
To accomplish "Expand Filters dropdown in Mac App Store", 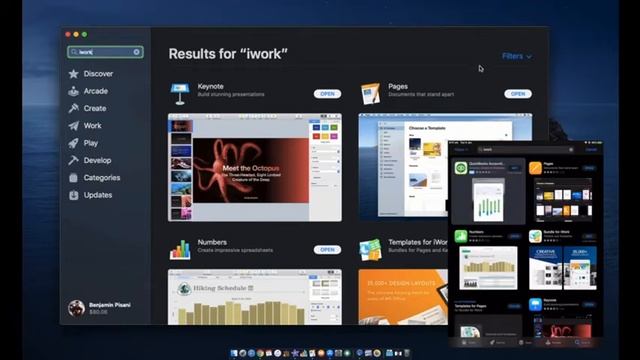I will click(x=517, y=56).
